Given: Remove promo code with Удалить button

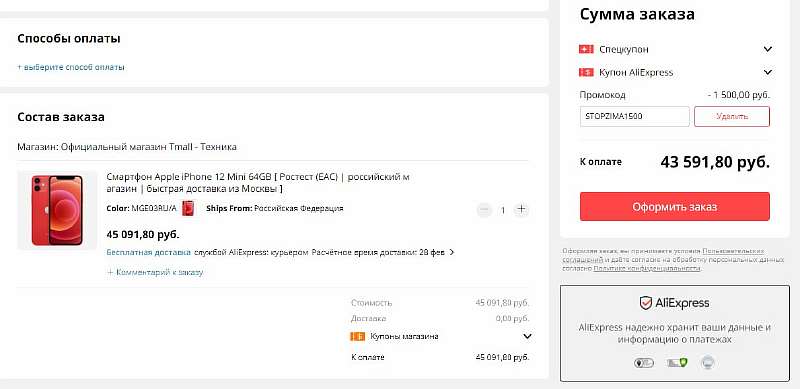Looking at the screenshot, I should (732, 116).
